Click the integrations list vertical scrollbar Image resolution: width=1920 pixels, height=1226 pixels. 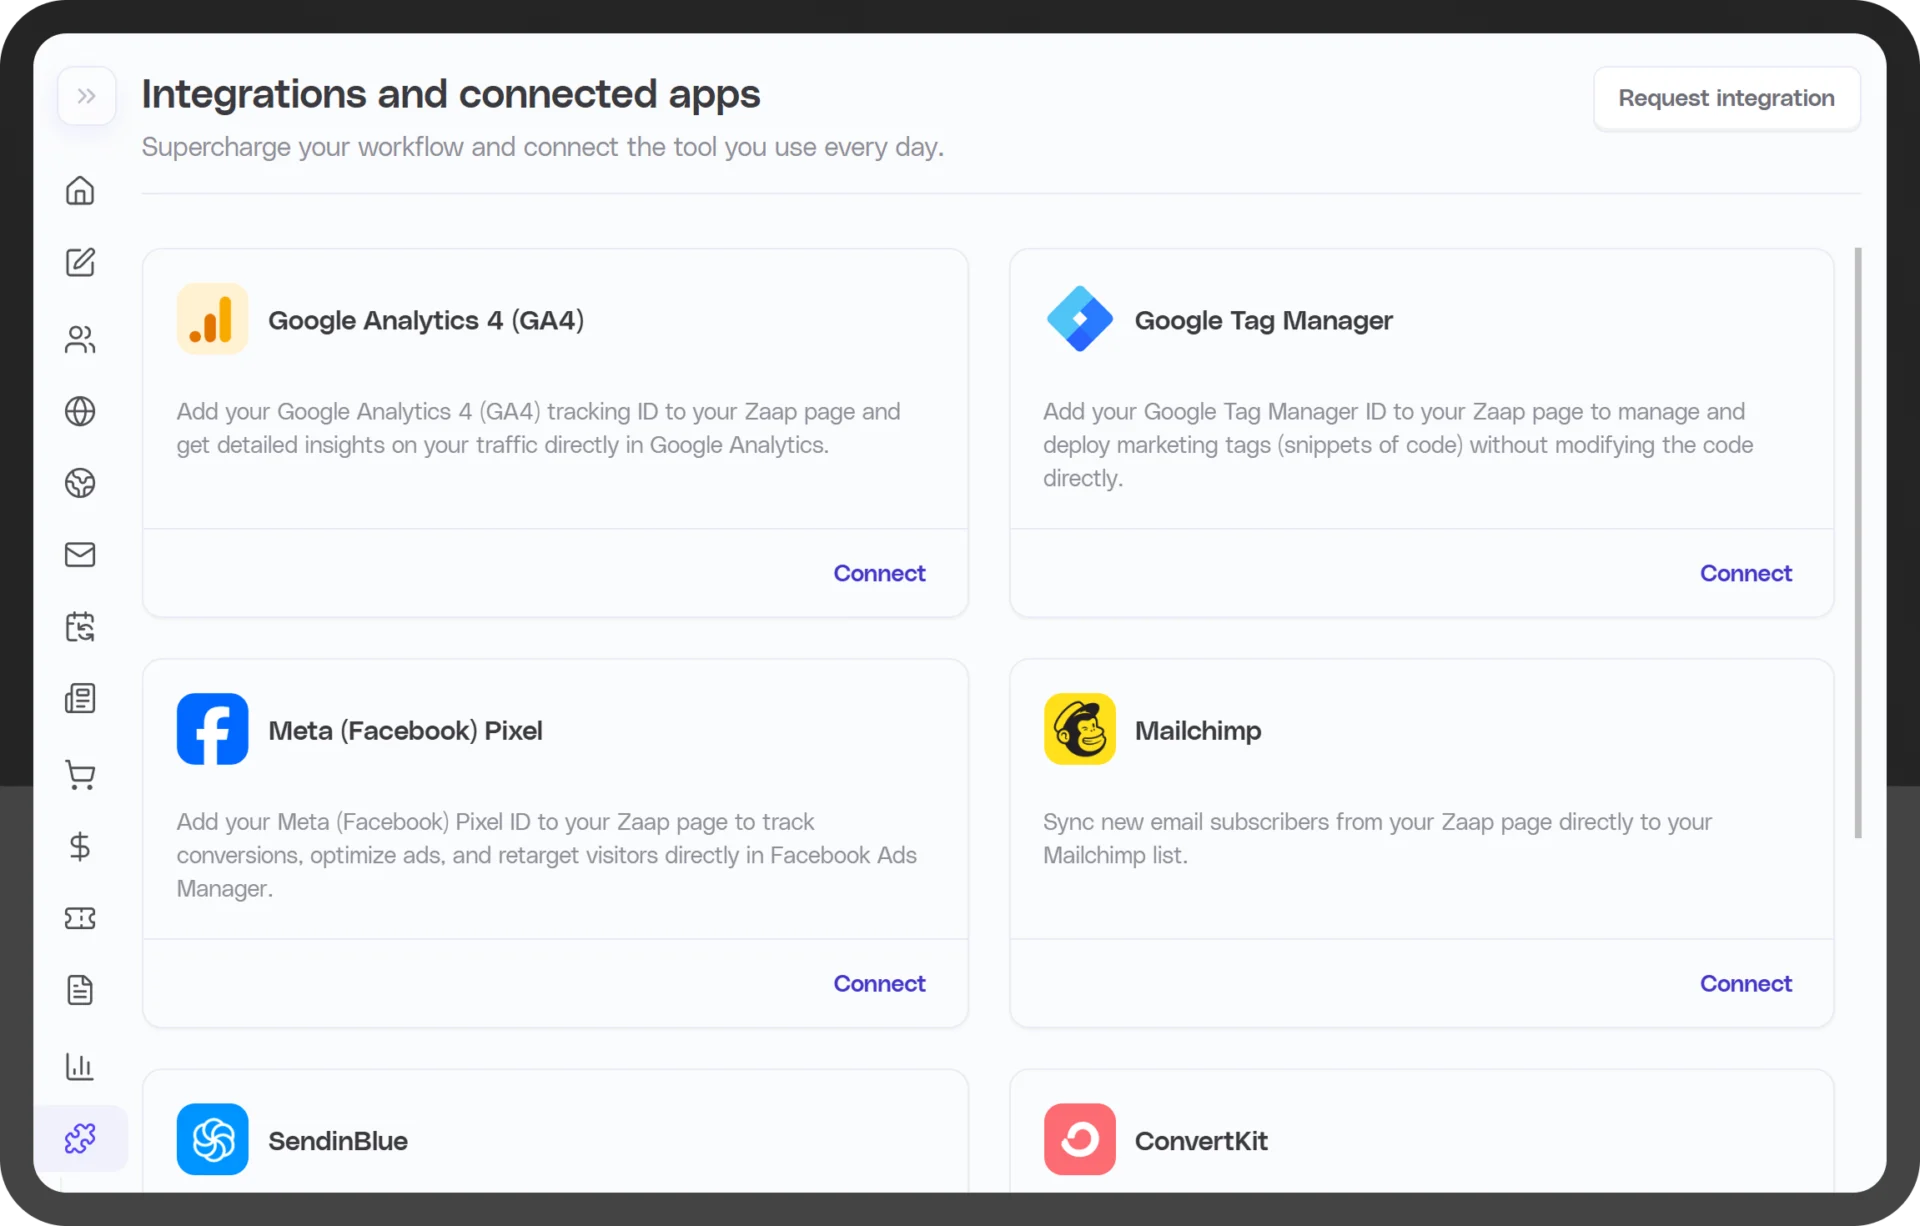click(x=1858, y=543)
